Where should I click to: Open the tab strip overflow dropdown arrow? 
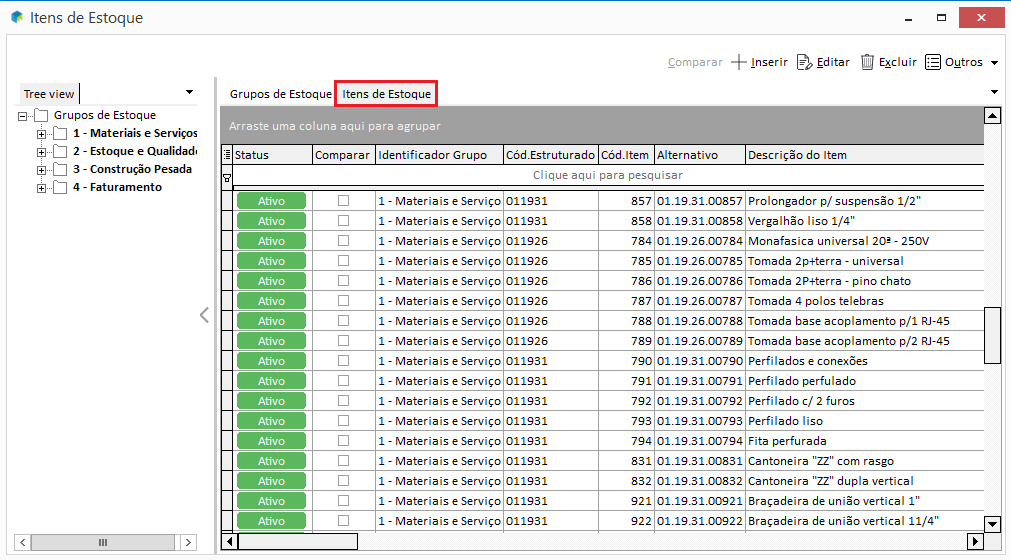click(994, 92)
